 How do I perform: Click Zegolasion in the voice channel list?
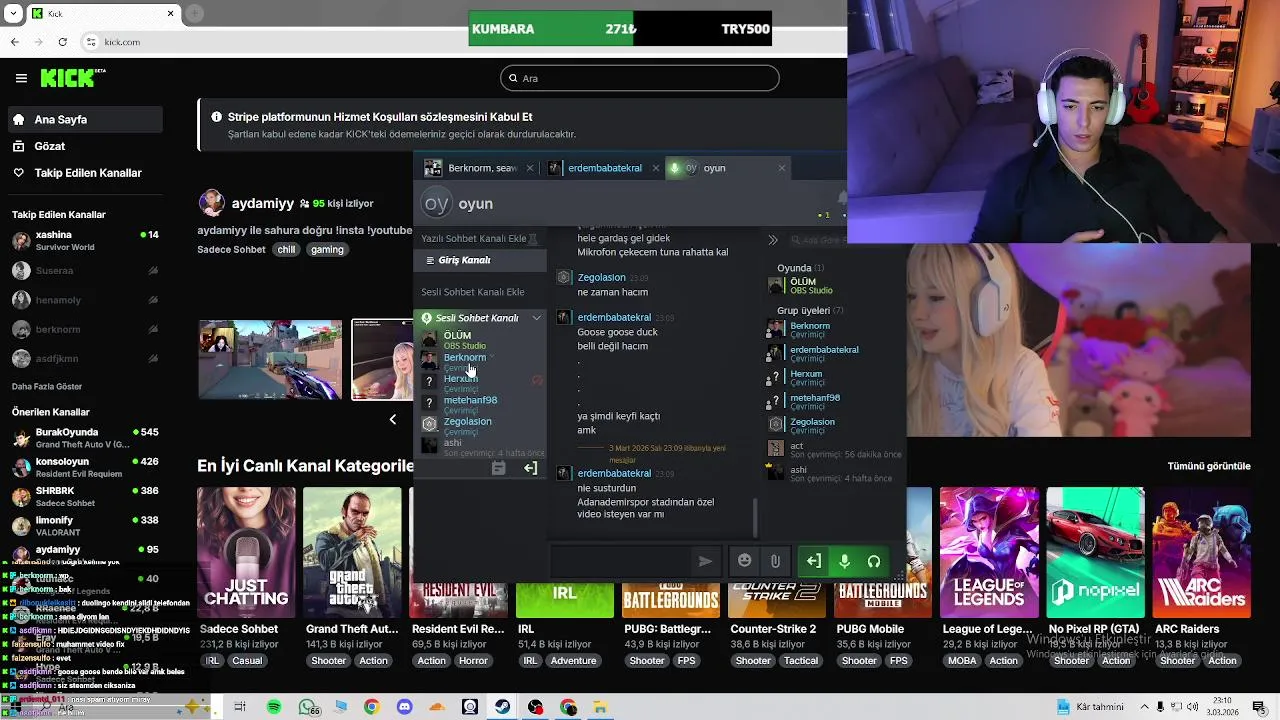[467, 421]
